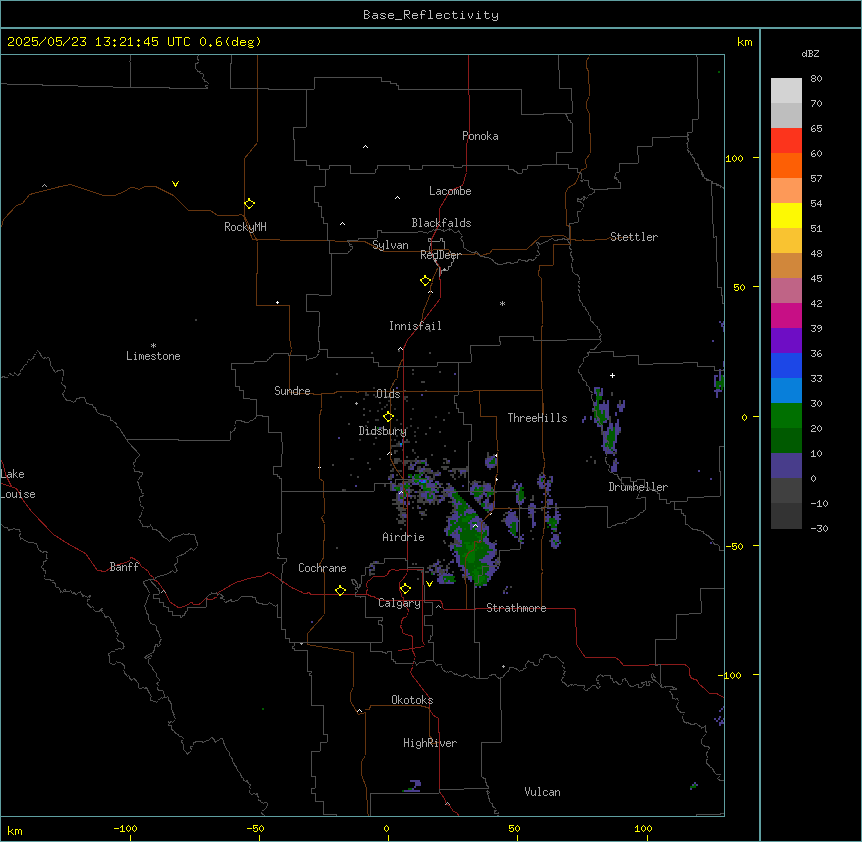Select the Olds label
The height and width of the screenshot is (842, 862).
point(388,394)
